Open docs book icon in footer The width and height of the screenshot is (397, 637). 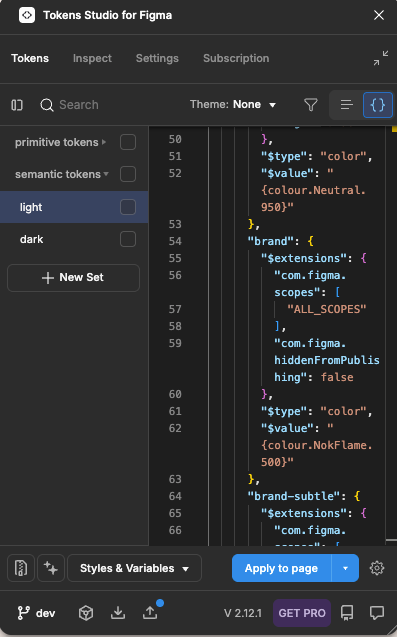coord(347,613)
